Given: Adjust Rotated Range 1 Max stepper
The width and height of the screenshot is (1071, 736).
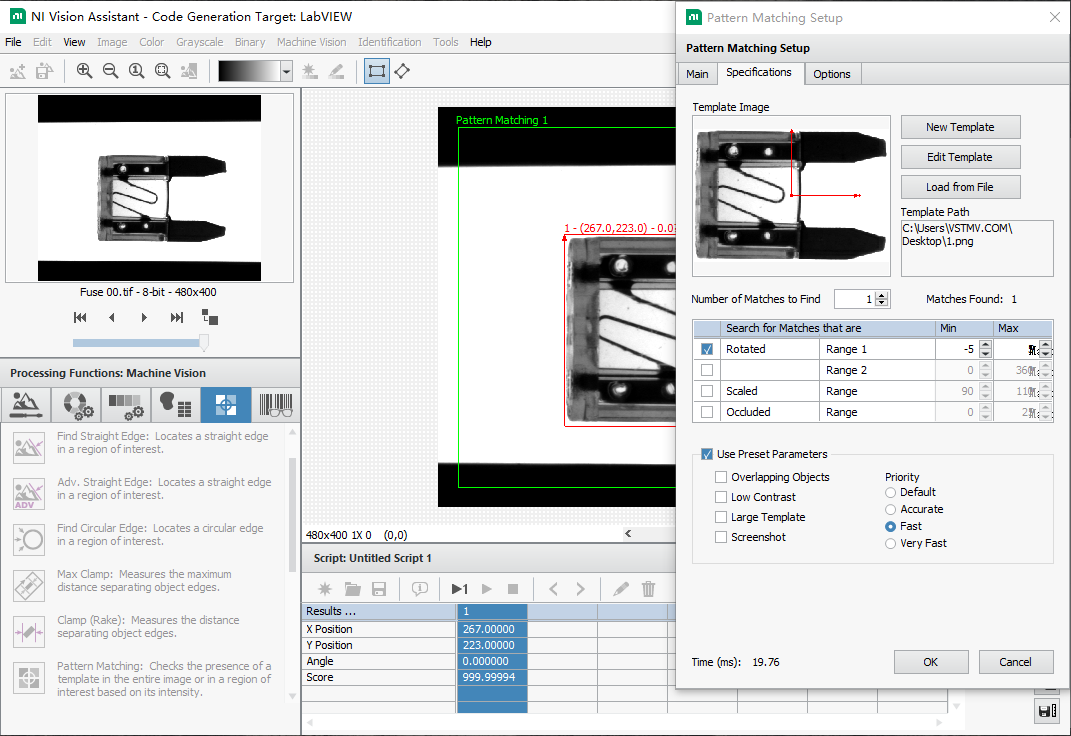Looking at the screenshot, I should point(1046,349).
